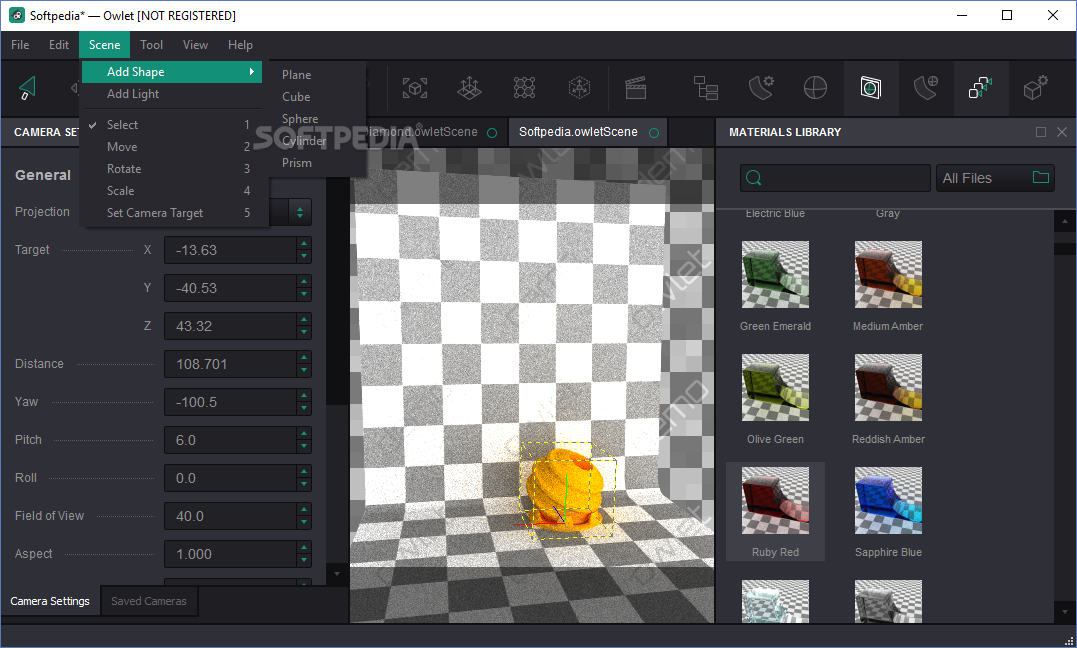This screenshot has width=1077, height=648.
Task: Increase the Yaw value
Action: tap(304, 395)
